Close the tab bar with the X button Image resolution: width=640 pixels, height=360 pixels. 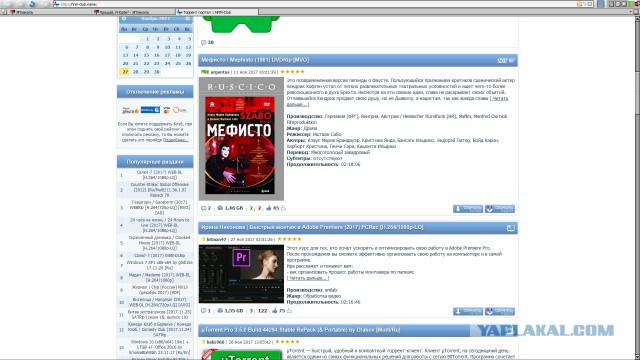click(x=636, y=12)
